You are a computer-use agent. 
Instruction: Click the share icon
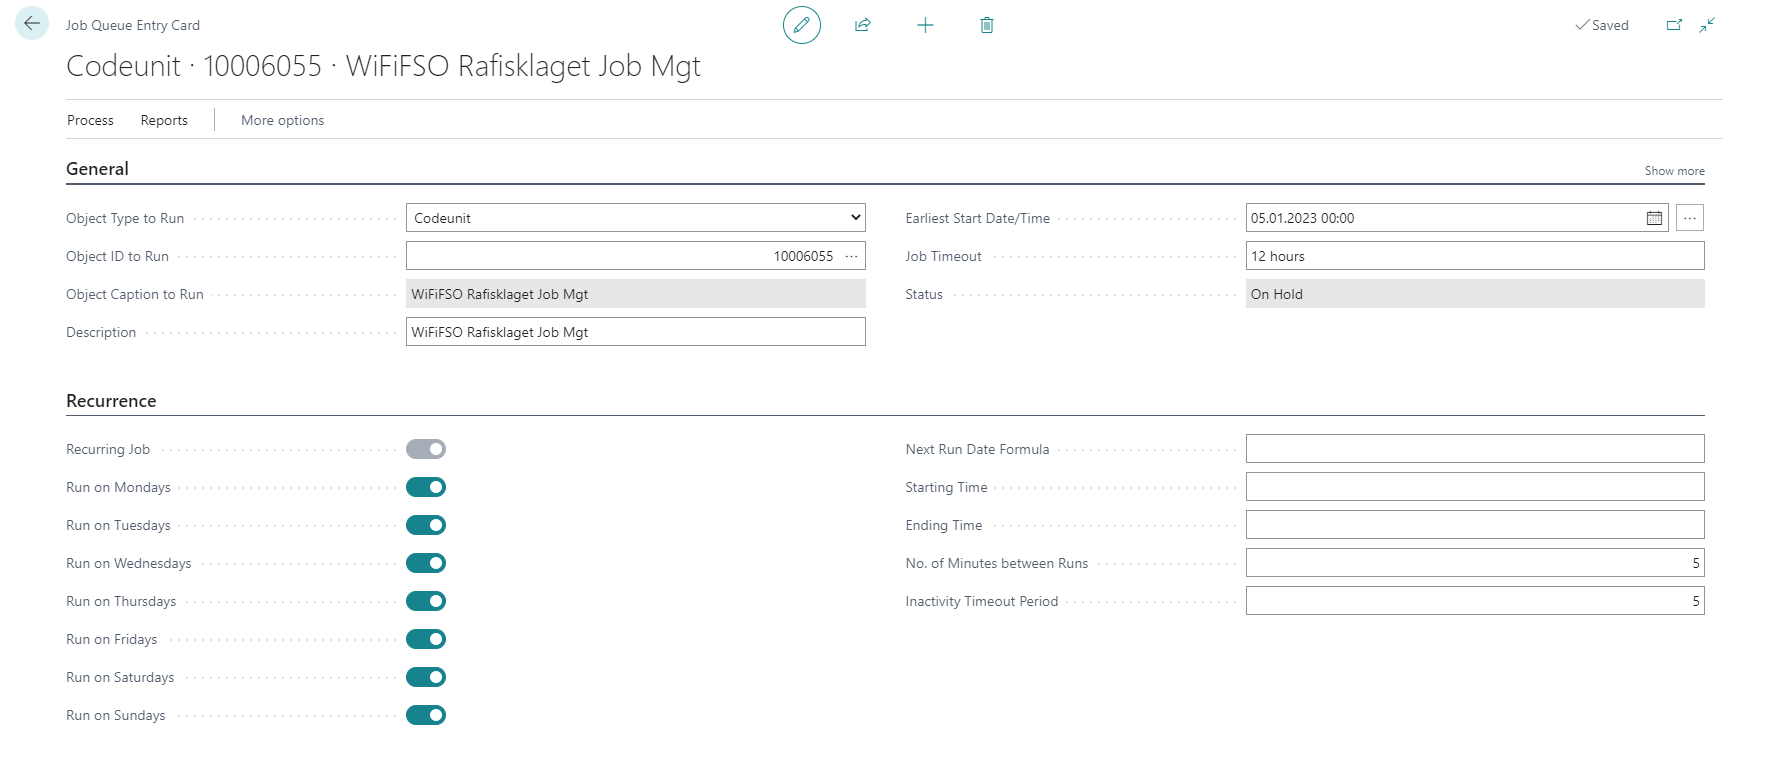pyautogui.click(x=863, y=25)
